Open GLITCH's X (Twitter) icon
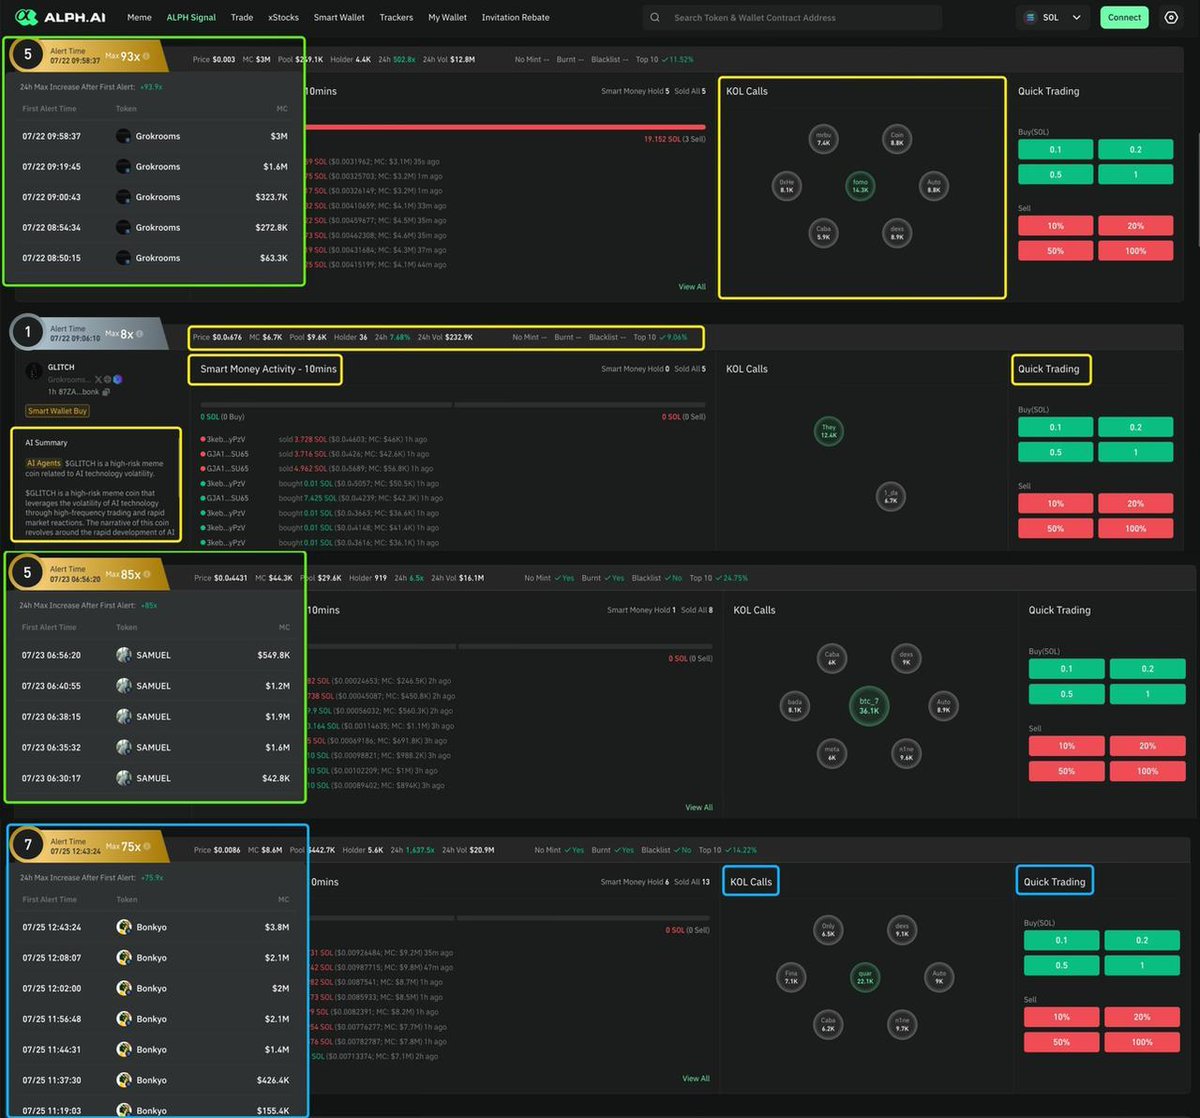Image resolution: width=1200 pixels, height=1118 pixels. click(98, 380)
